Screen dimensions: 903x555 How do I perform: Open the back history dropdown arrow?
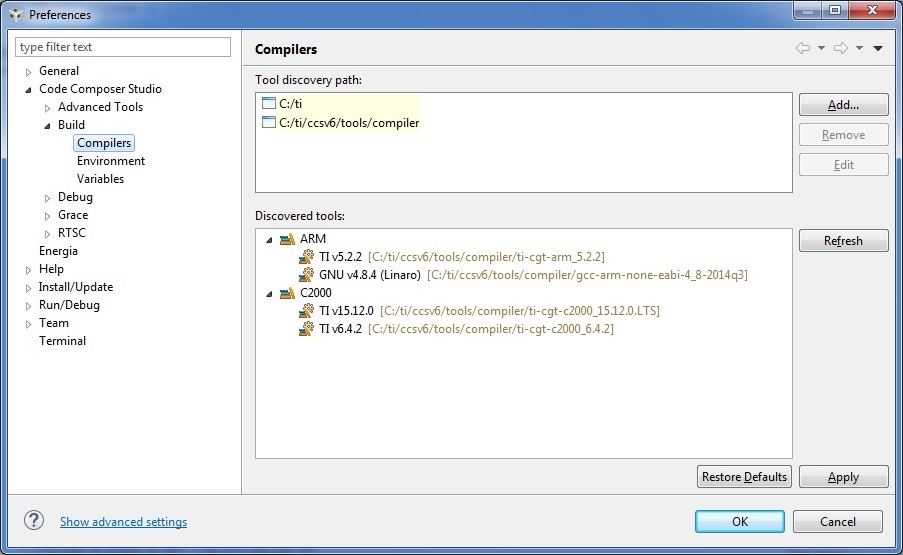(821, 48)
